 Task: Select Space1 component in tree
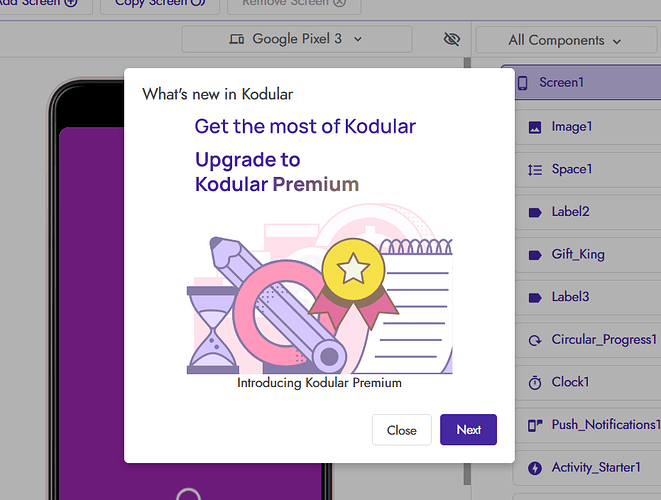[x=588, y=169]
